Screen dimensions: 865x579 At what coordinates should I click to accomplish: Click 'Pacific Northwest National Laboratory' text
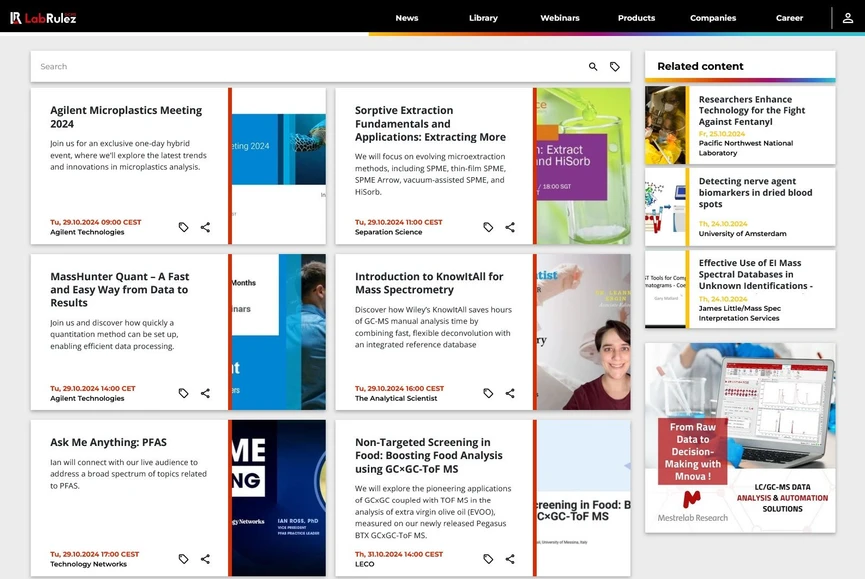click(x=746, y=148)
